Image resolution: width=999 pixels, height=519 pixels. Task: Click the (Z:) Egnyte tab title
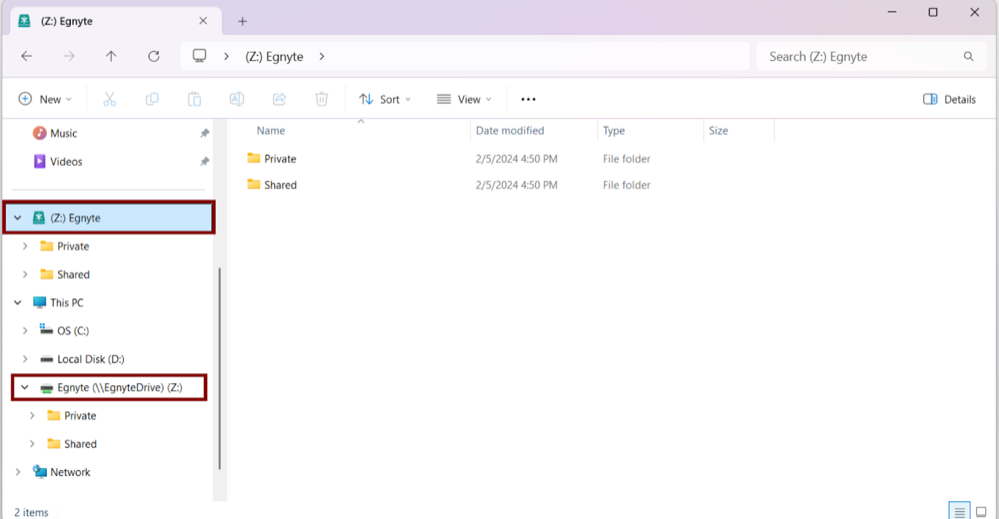coord(67,21)
